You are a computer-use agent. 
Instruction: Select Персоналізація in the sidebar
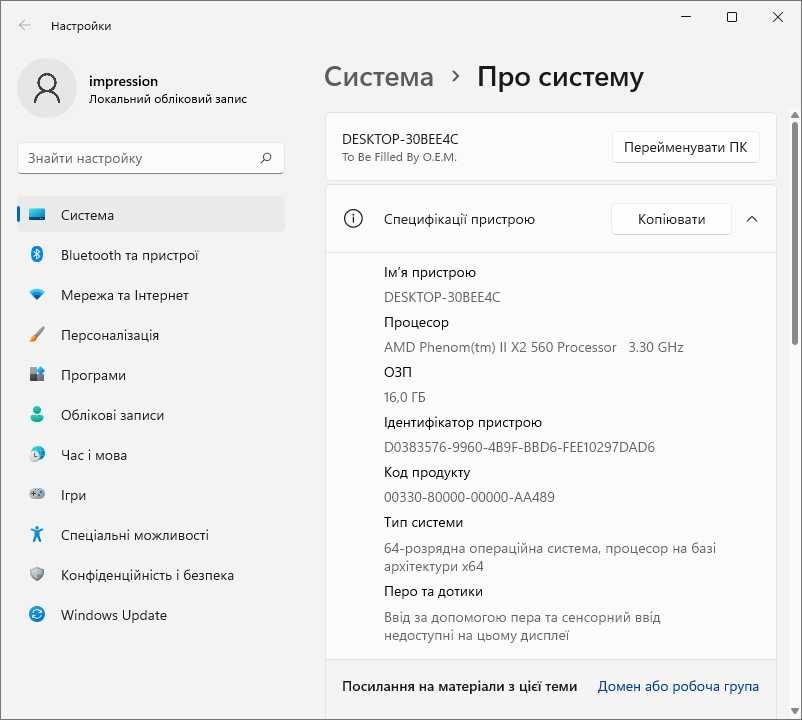click(151, 334)
